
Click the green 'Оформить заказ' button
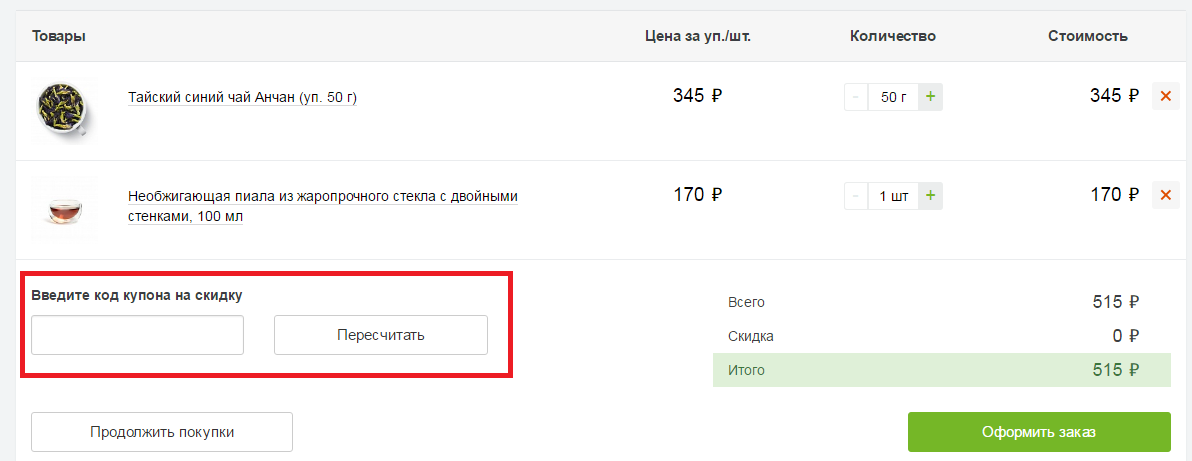[x=1038, y=432]
